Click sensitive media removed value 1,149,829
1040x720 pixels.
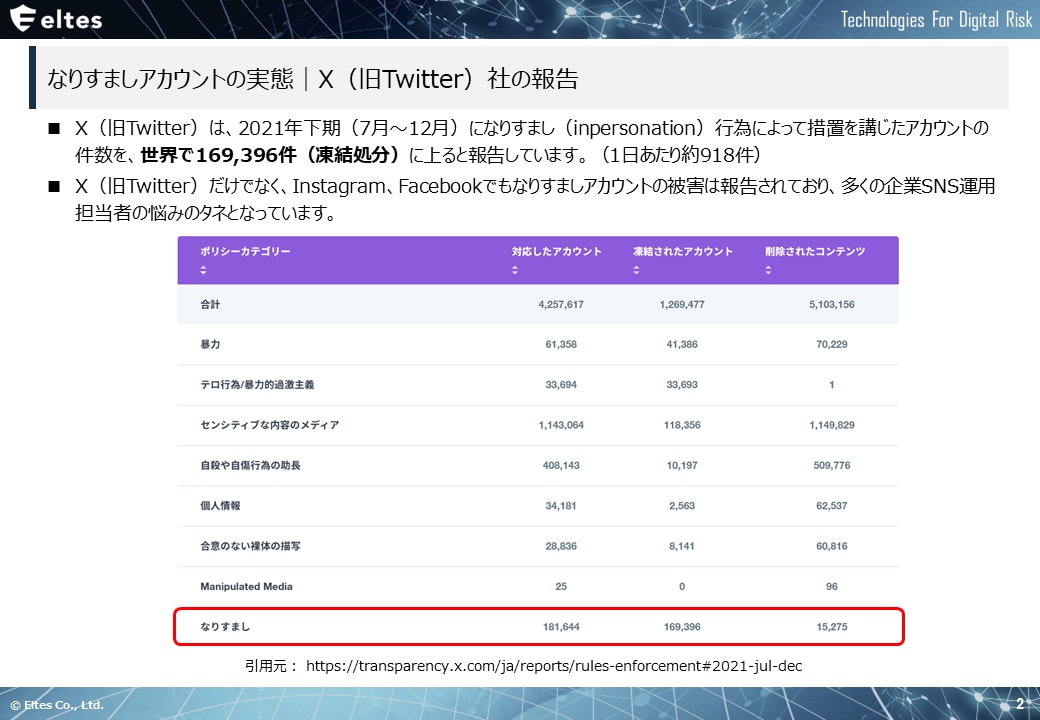click(832, 425)
